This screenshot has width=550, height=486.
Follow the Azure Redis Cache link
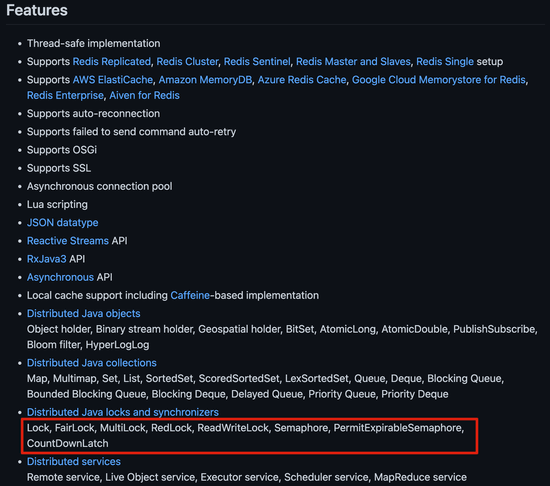302,80
